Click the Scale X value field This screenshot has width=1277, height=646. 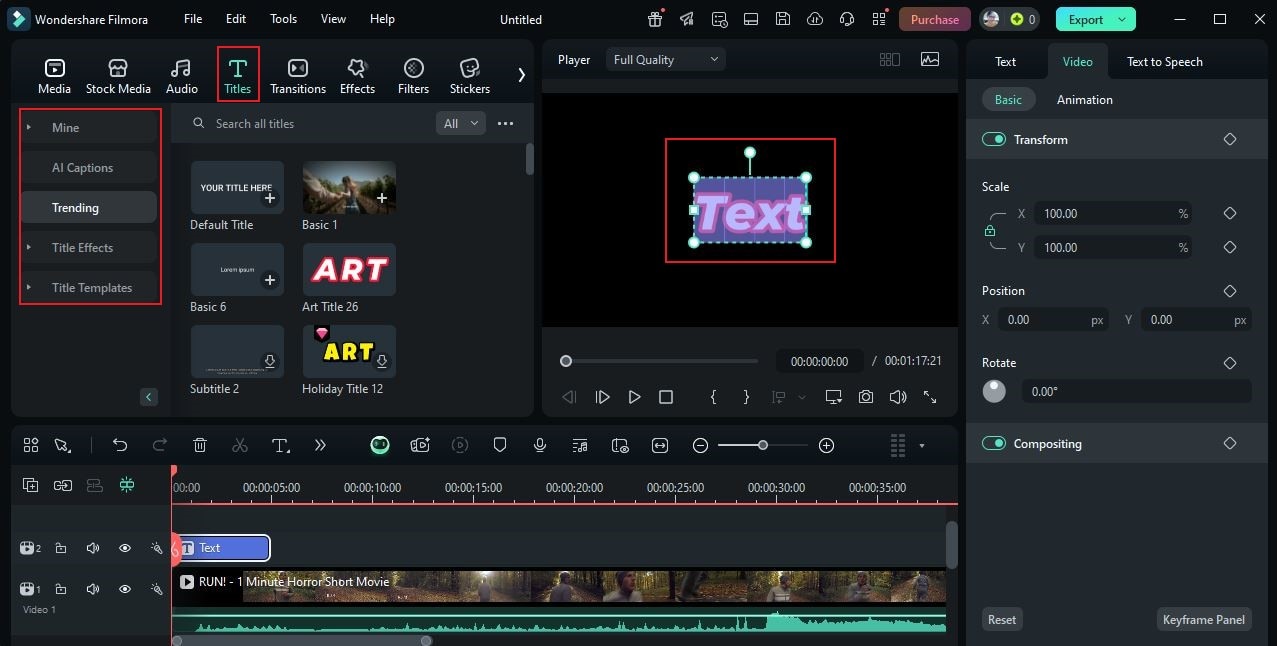[x=1112, y=213]
